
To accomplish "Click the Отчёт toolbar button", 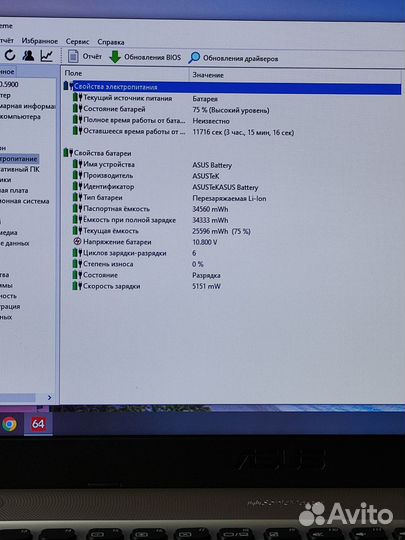I will 85,56.
